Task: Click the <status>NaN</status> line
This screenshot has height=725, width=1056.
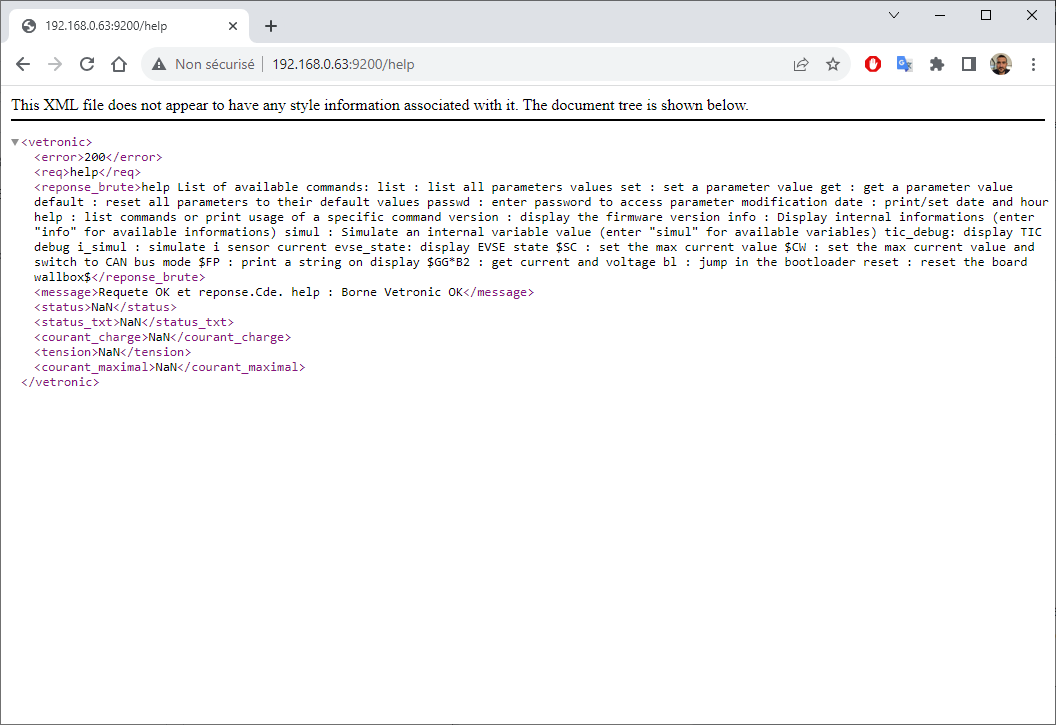Action: [x=106, y=307]
